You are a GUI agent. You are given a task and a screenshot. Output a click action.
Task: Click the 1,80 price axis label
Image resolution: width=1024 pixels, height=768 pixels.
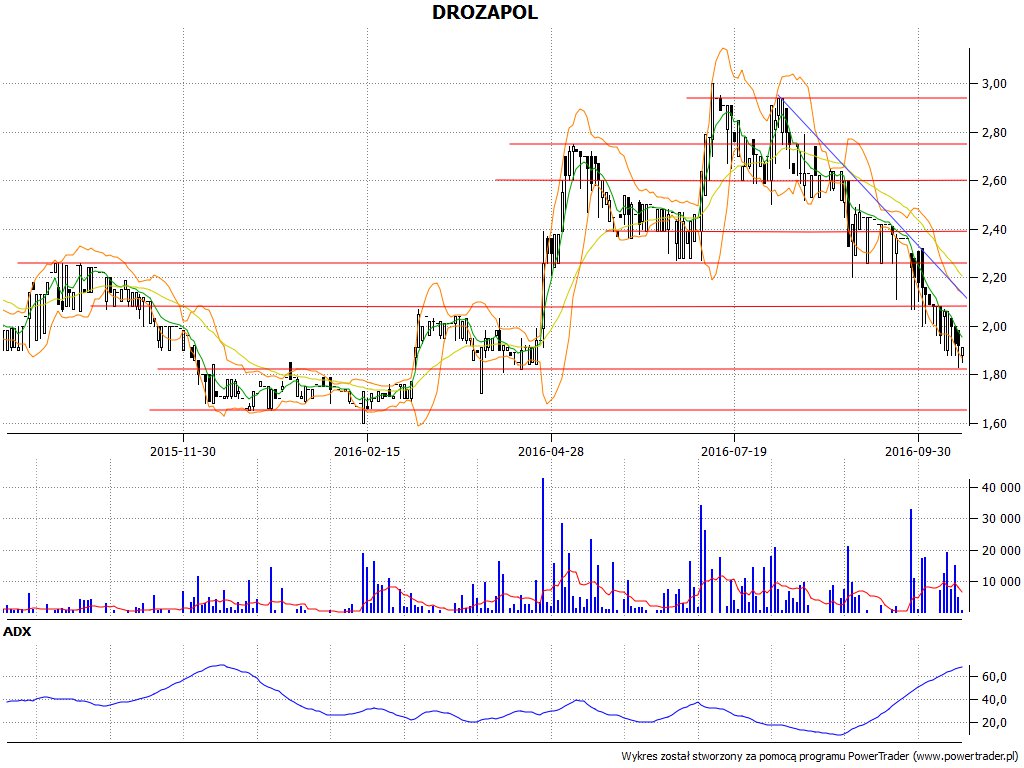click(993, 375)
